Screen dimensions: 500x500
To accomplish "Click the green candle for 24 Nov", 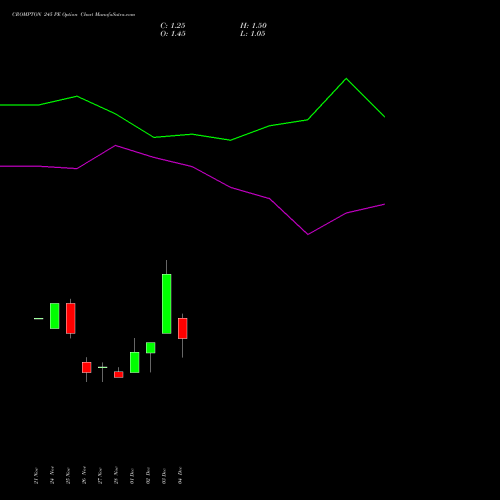I will (x=55, y=316).
